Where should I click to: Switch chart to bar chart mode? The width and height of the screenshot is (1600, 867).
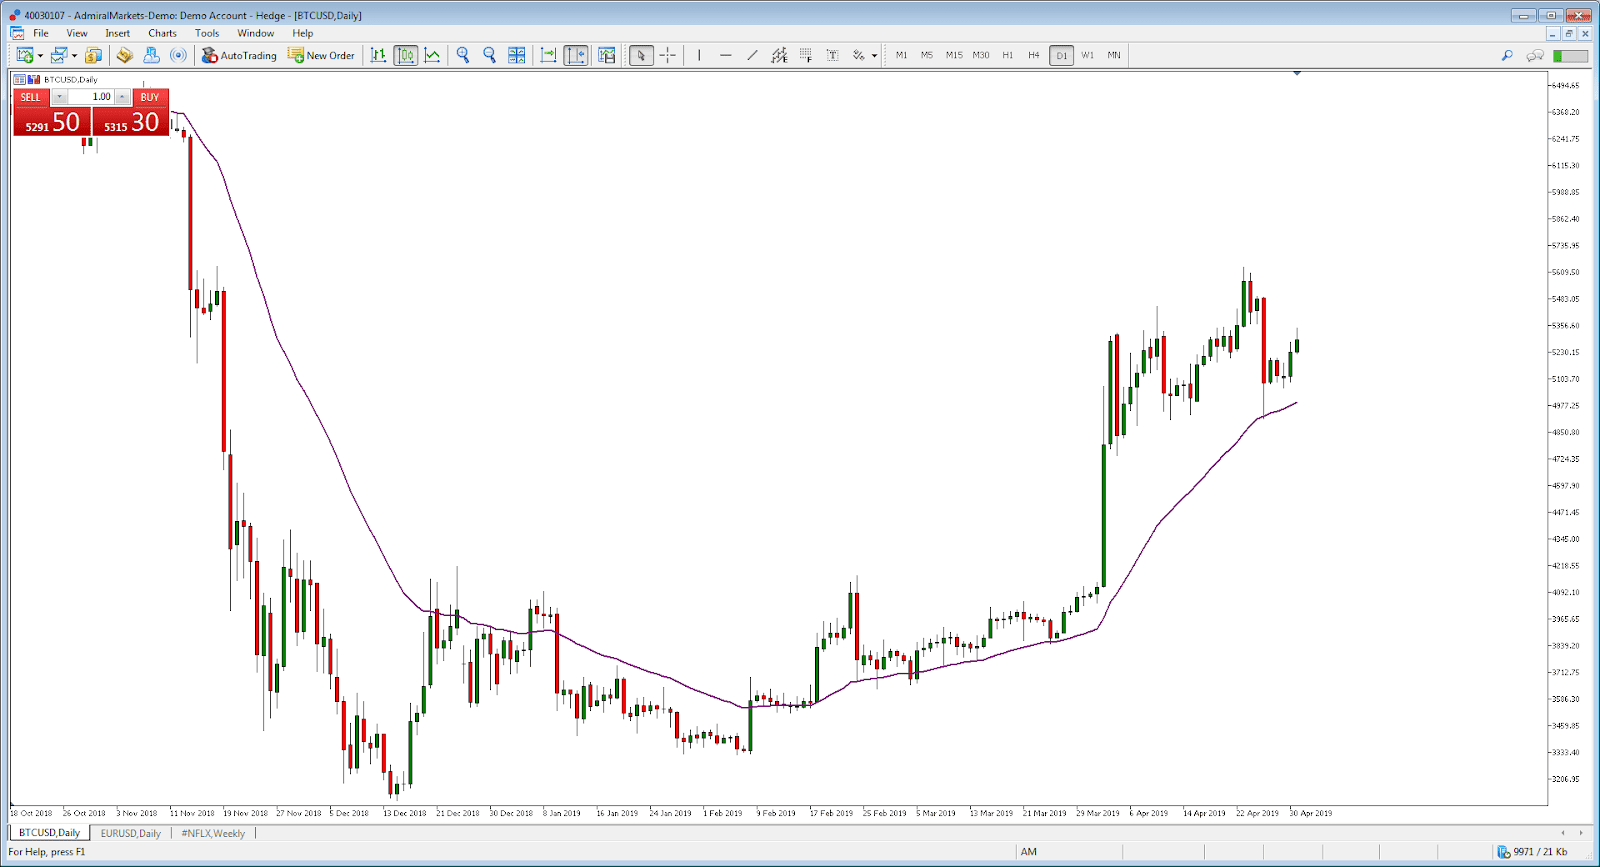(378, 55)
